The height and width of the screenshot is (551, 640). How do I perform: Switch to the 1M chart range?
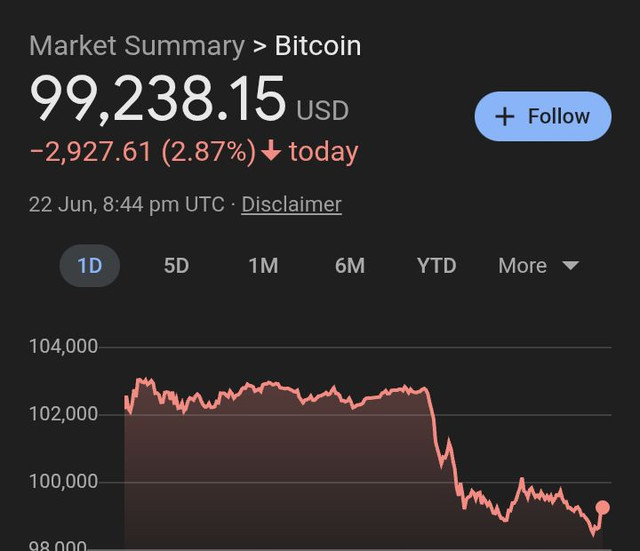(264, 266)
